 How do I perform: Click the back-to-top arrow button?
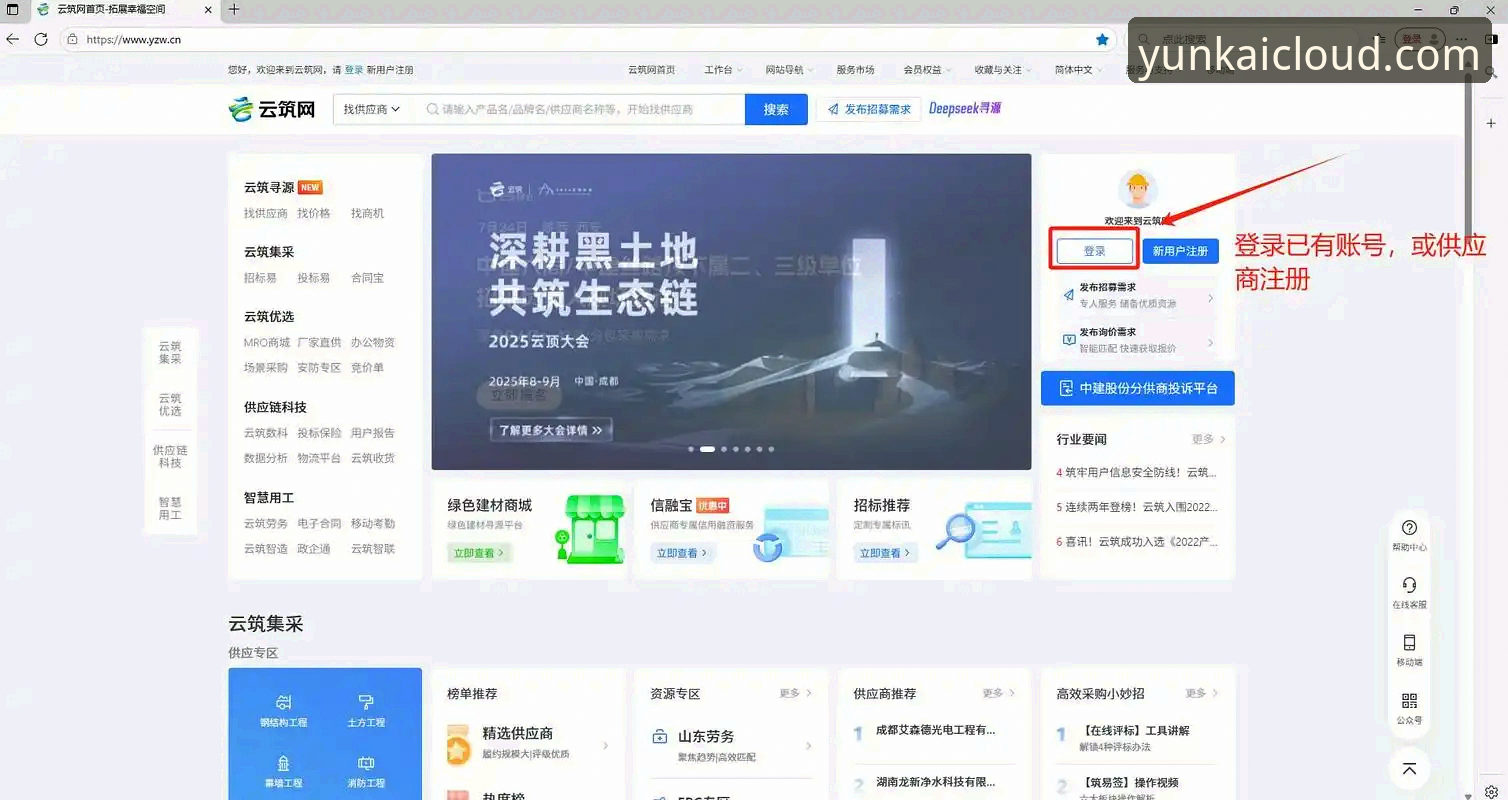coord(1409,768)
